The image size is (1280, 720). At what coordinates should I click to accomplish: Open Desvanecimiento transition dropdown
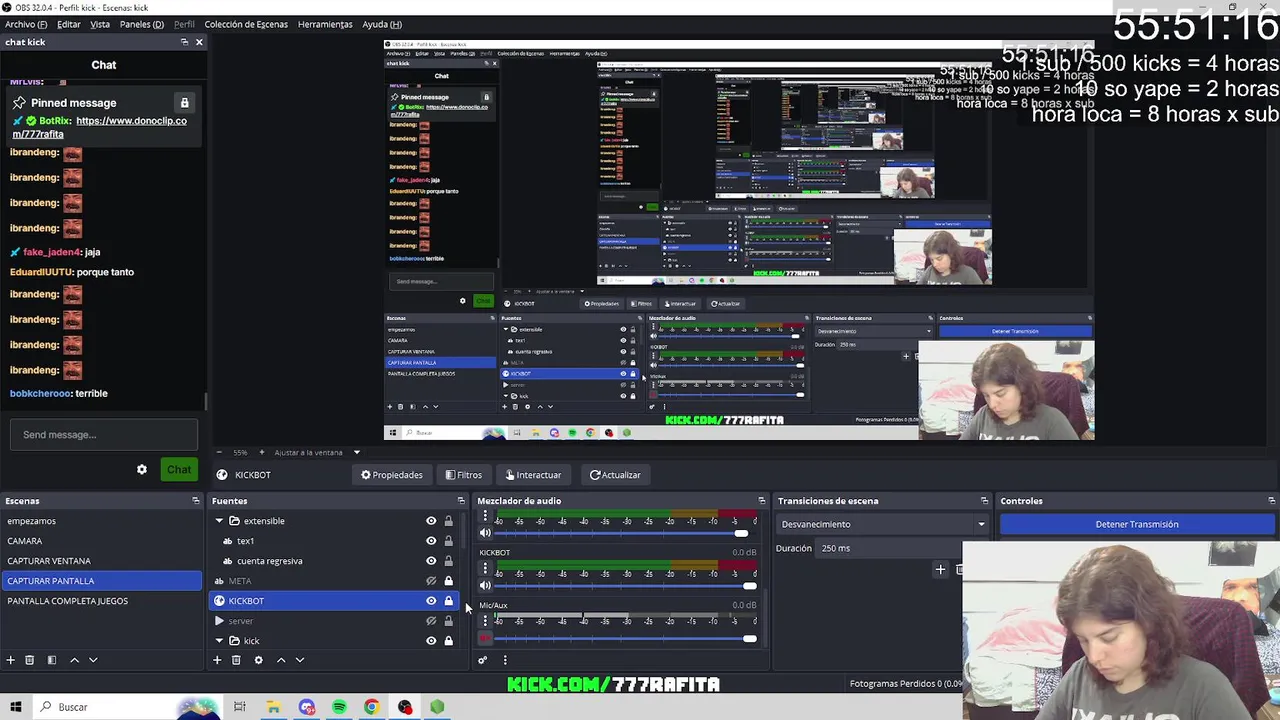[883, 524]
